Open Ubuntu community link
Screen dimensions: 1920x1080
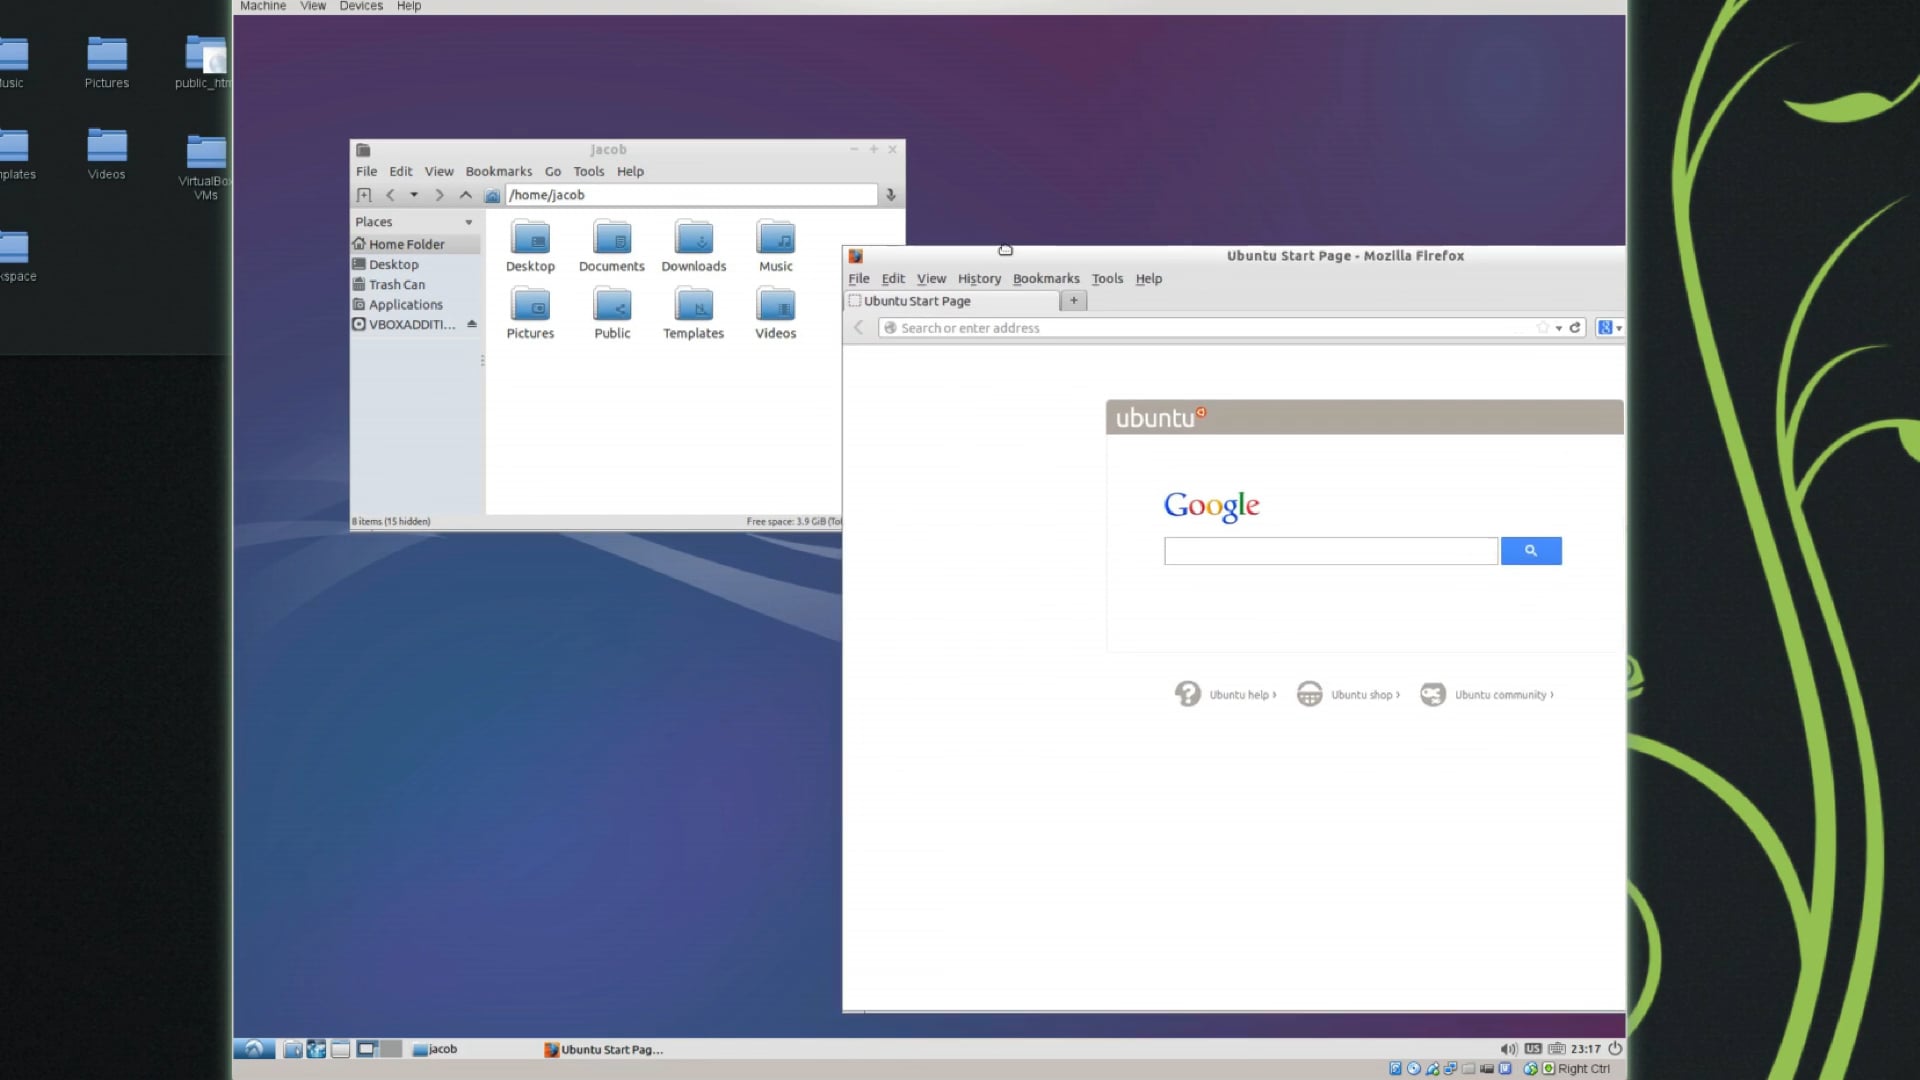pos(1487,694)
